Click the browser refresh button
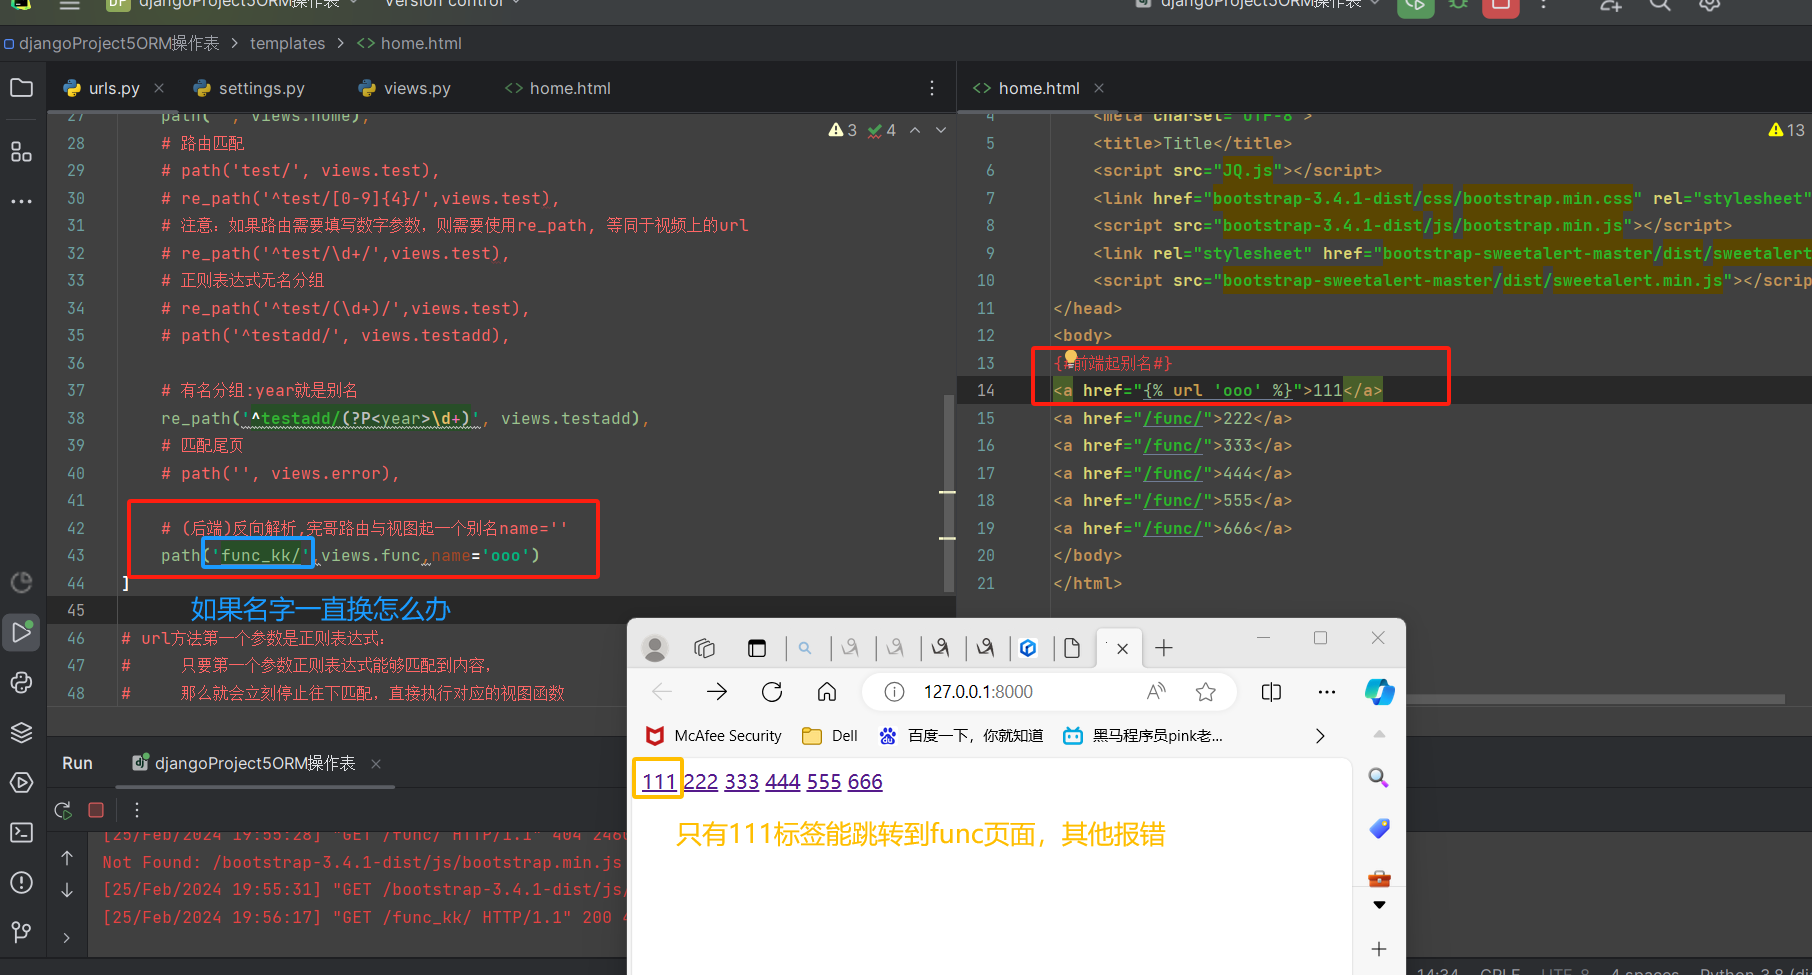 click(x=772, y=692)
